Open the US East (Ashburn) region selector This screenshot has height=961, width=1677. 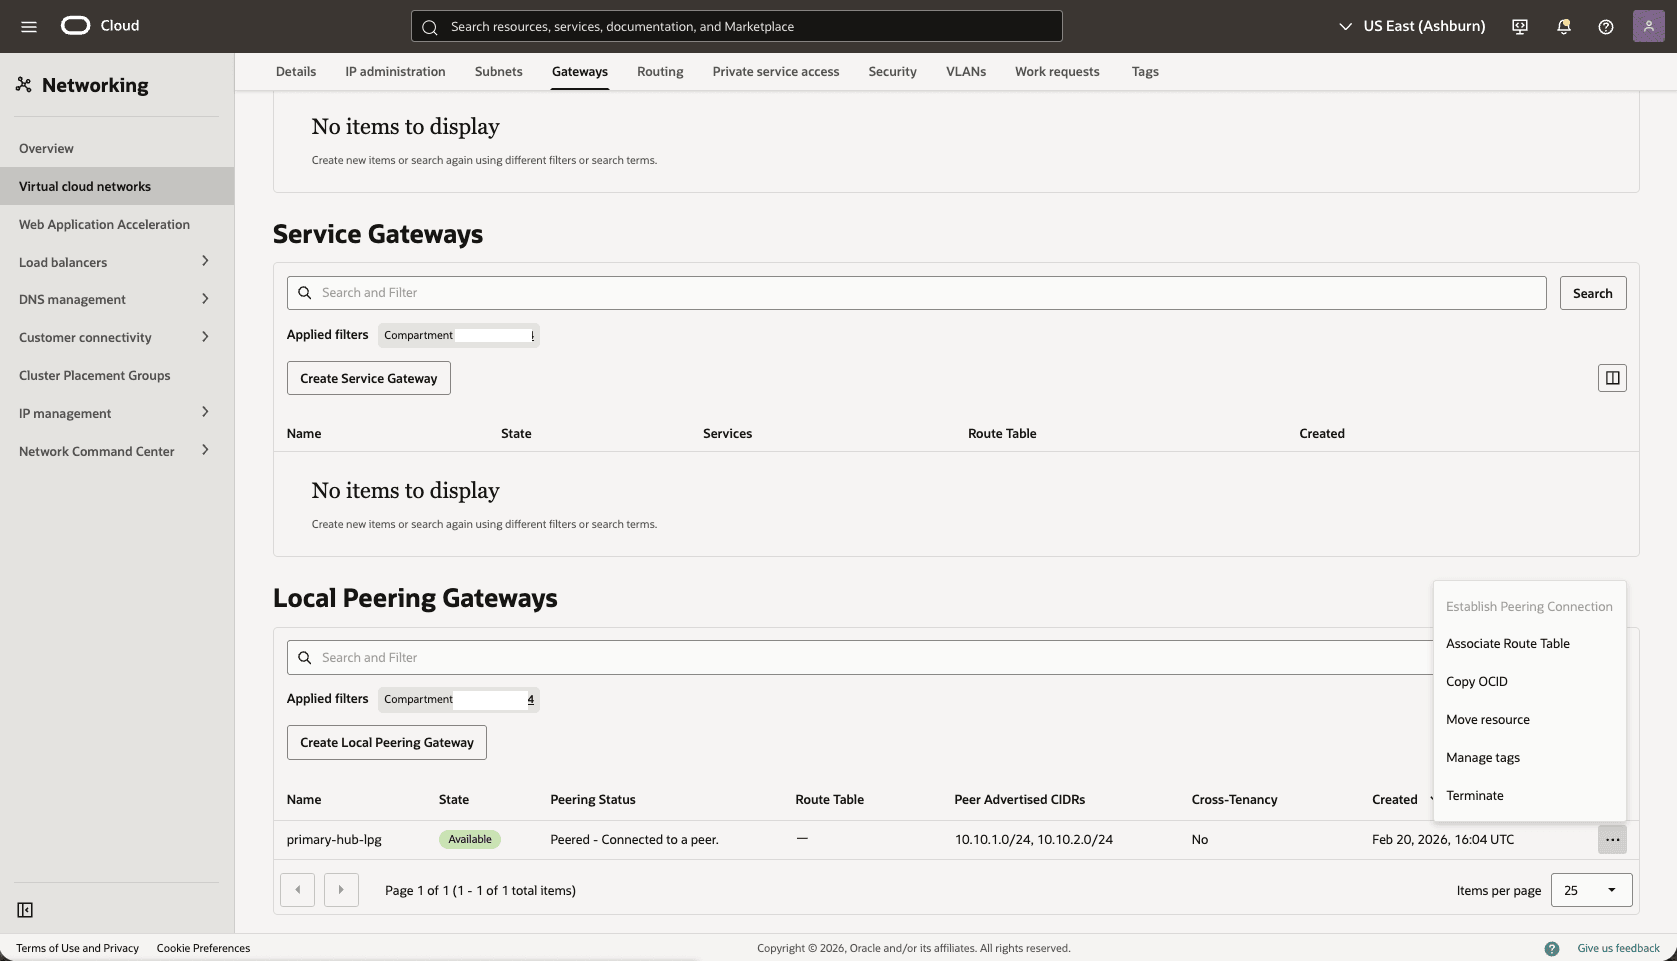point(1410,26)
